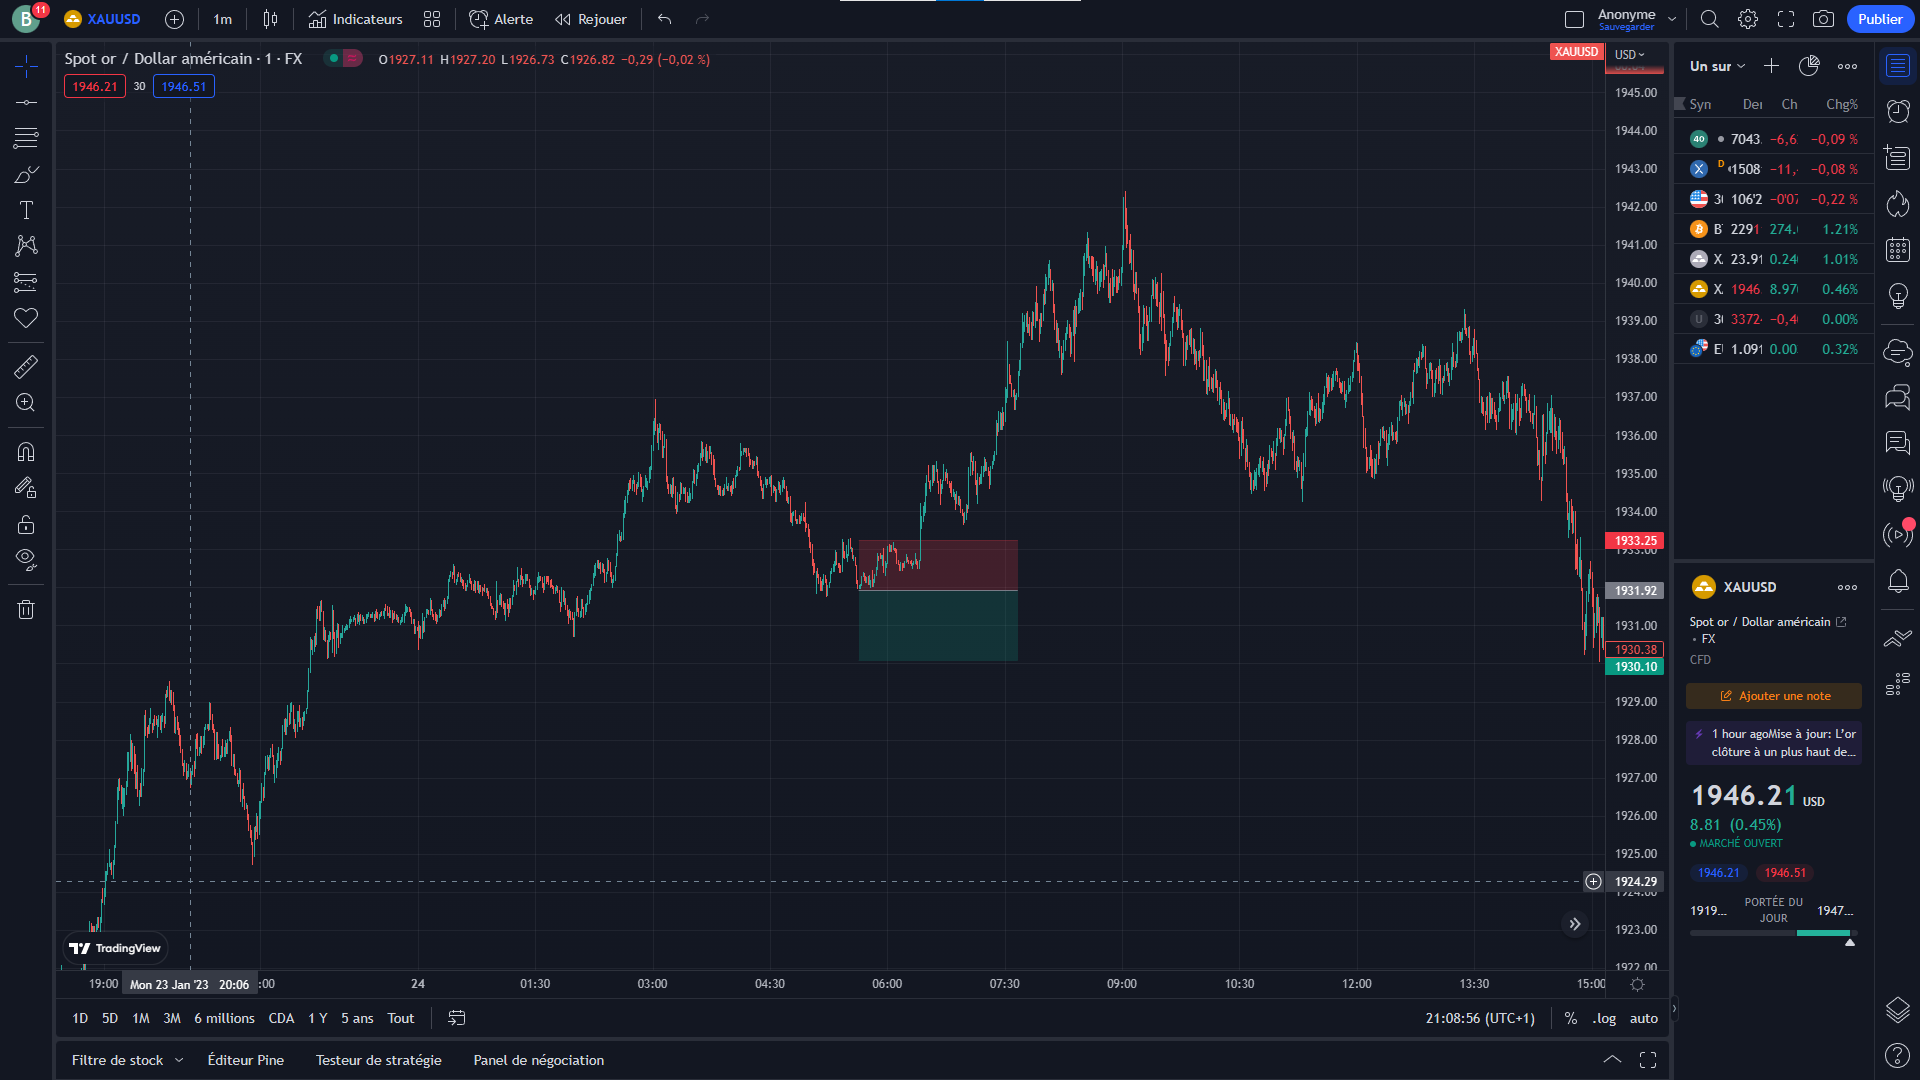Activate the magnet mode icon

[26, 452]
